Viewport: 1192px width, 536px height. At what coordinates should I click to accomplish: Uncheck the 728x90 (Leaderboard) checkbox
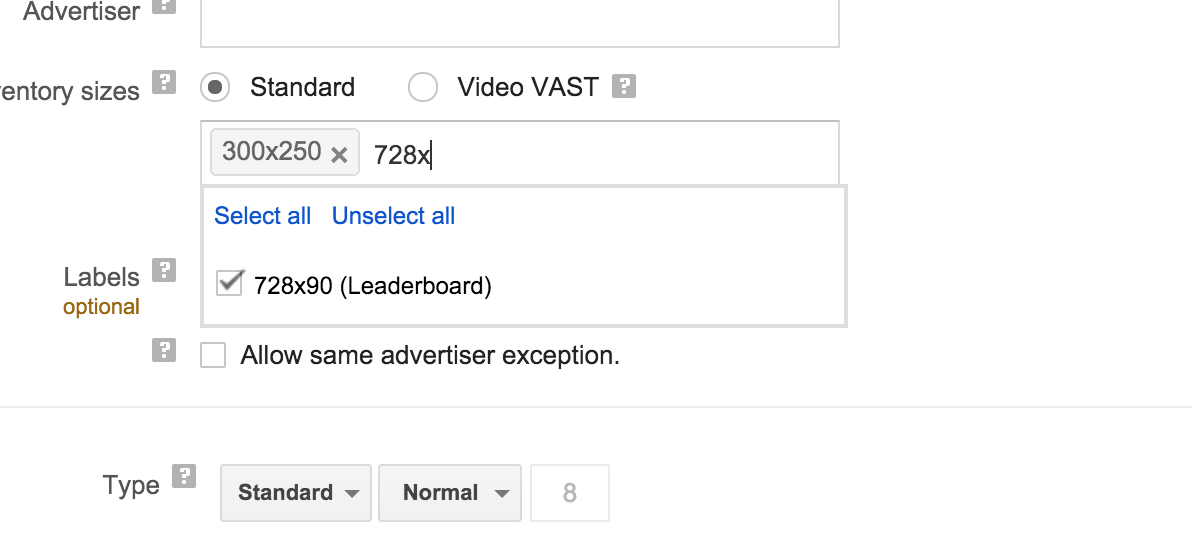point(230,285)
